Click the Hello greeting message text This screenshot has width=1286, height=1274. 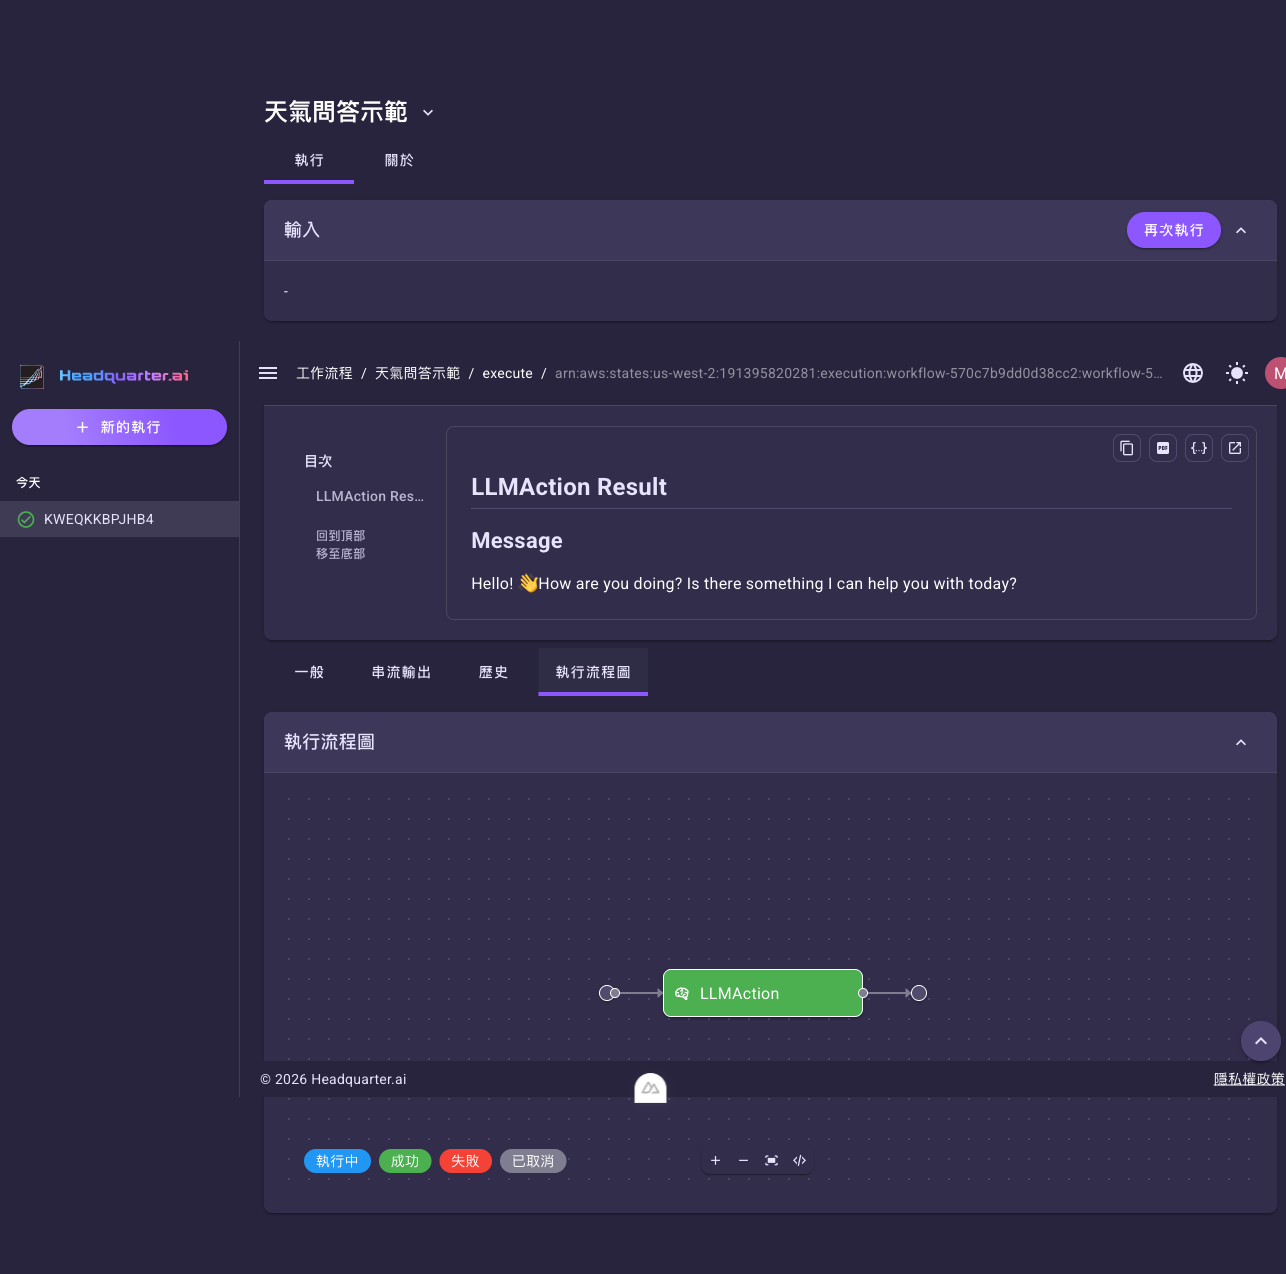point(744,583)
